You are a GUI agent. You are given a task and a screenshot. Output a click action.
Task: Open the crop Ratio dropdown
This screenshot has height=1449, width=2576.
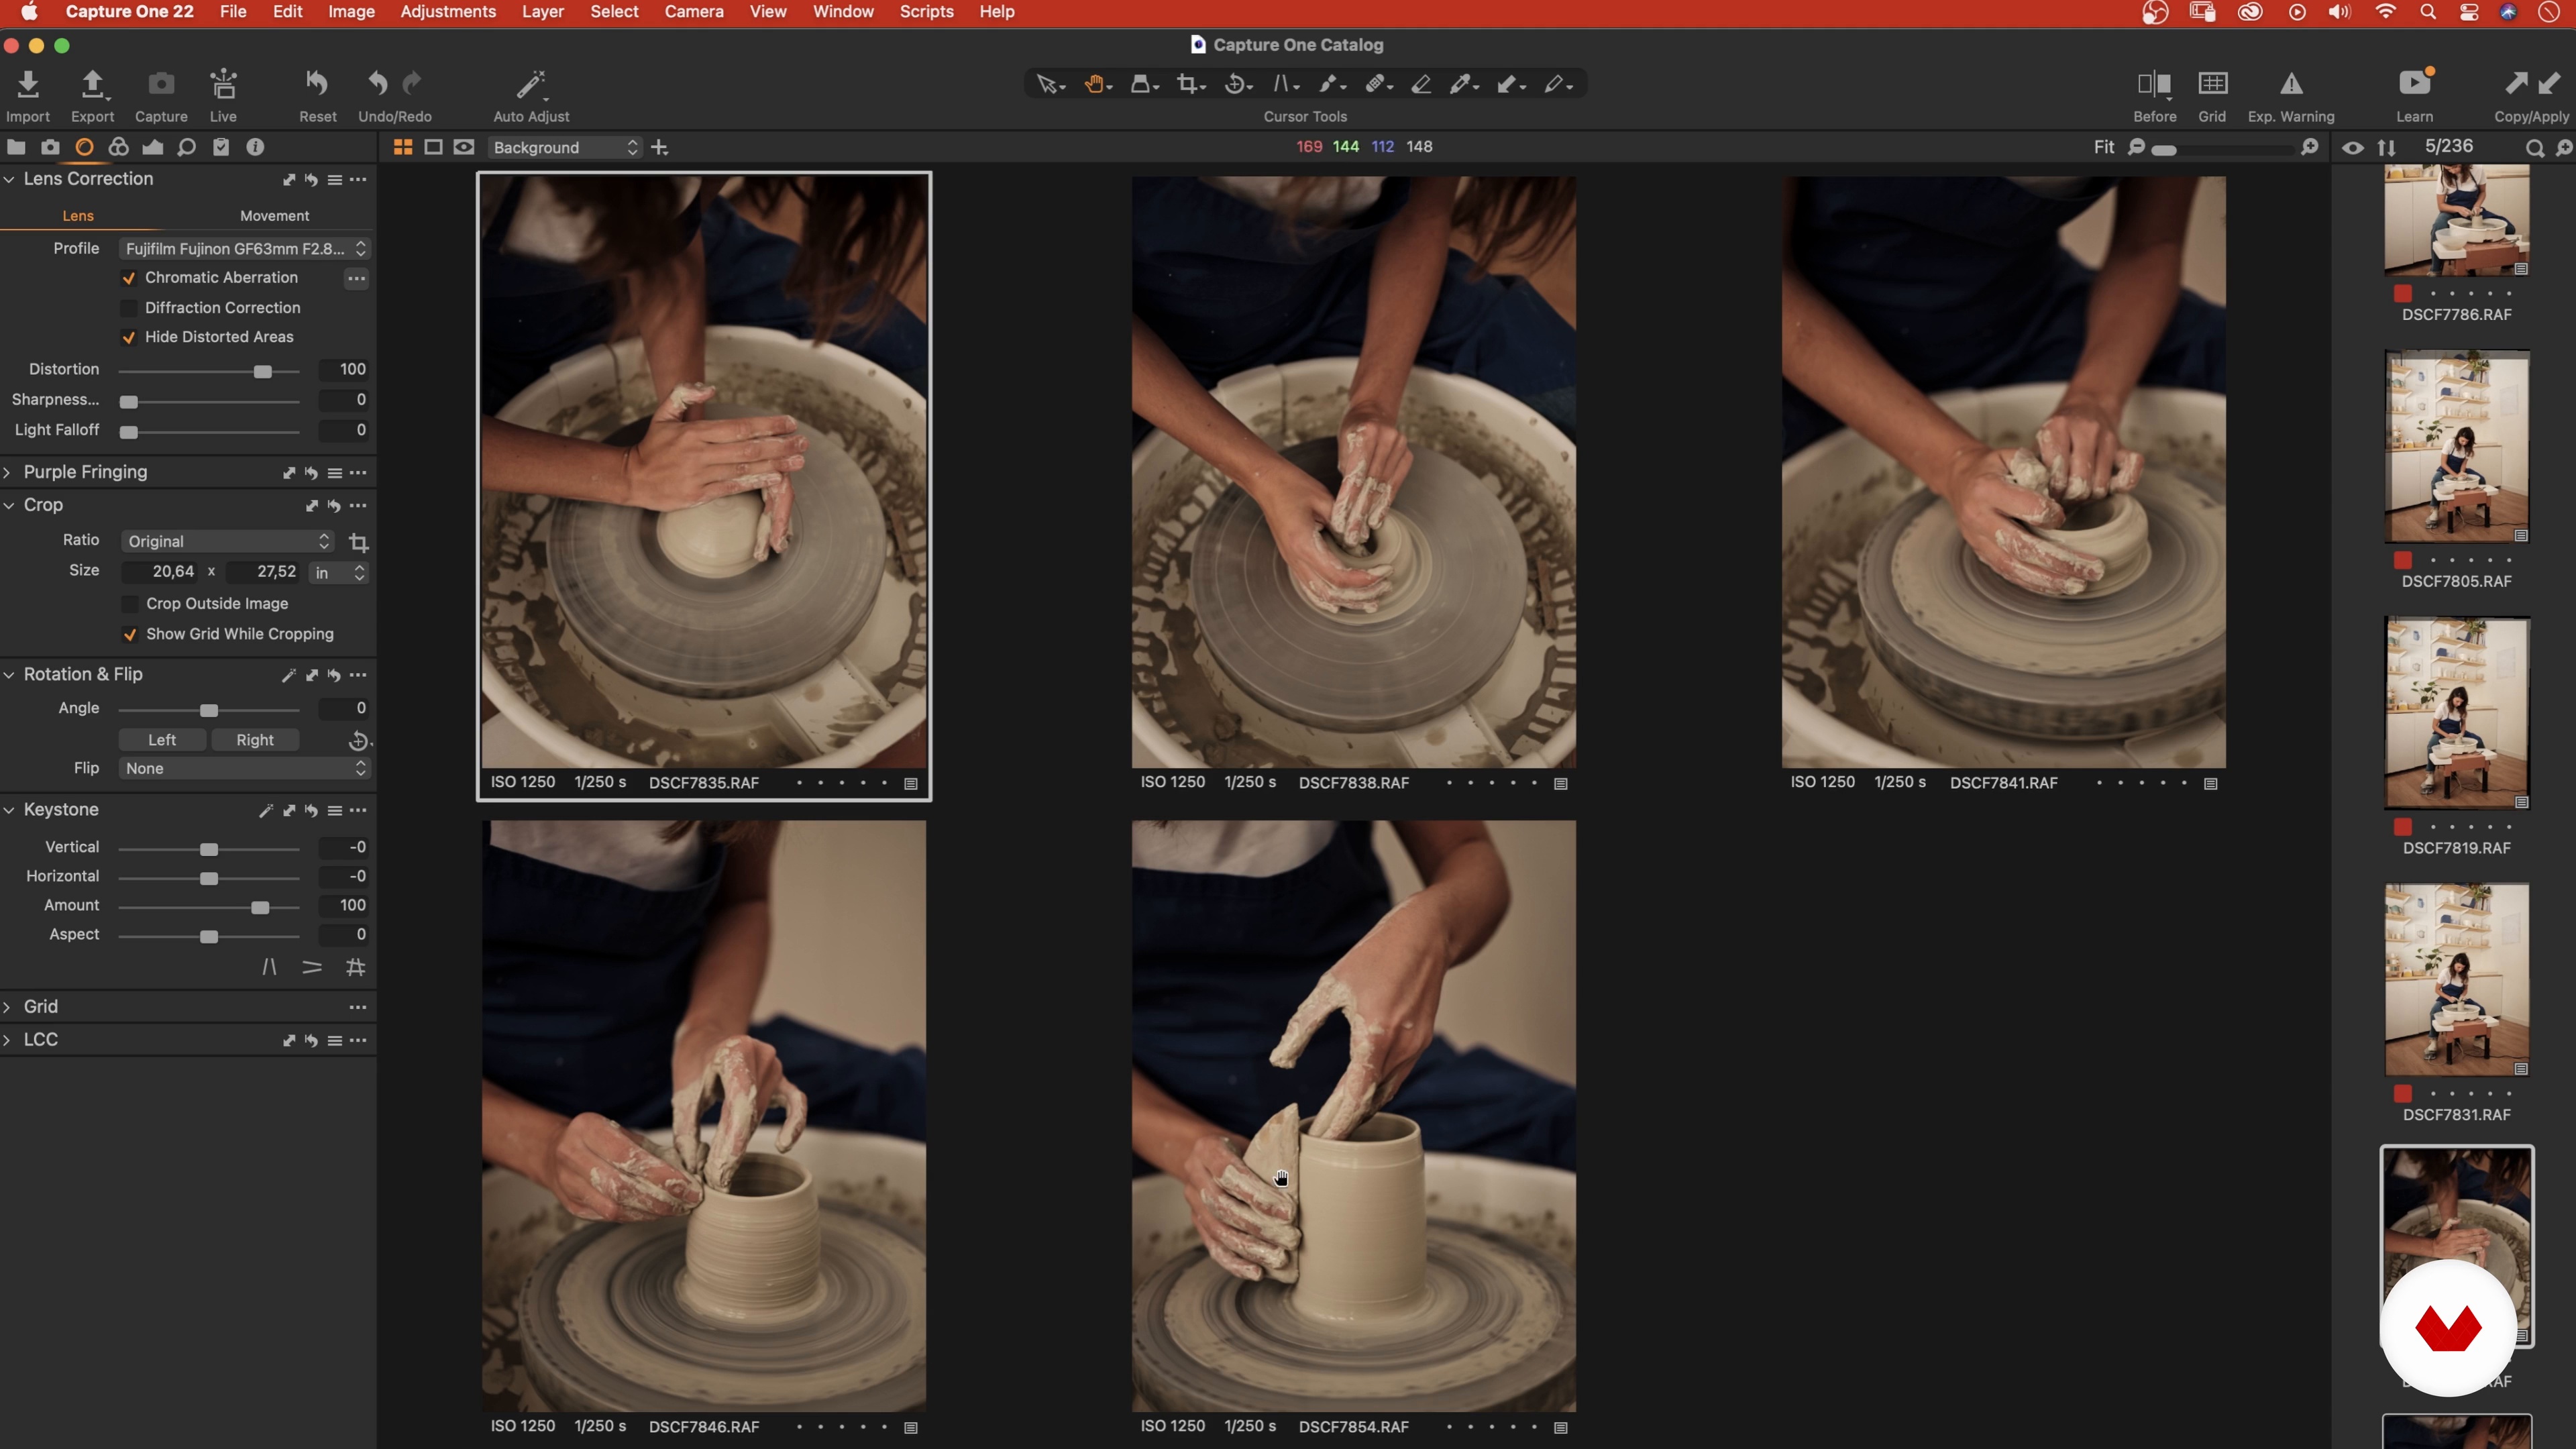[x=227, y=542]
